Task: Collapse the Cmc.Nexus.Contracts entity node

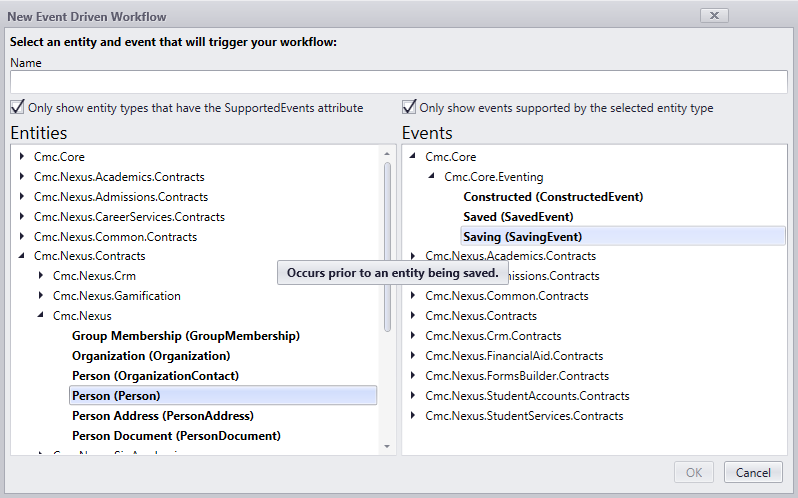Action: click(22, 257)
